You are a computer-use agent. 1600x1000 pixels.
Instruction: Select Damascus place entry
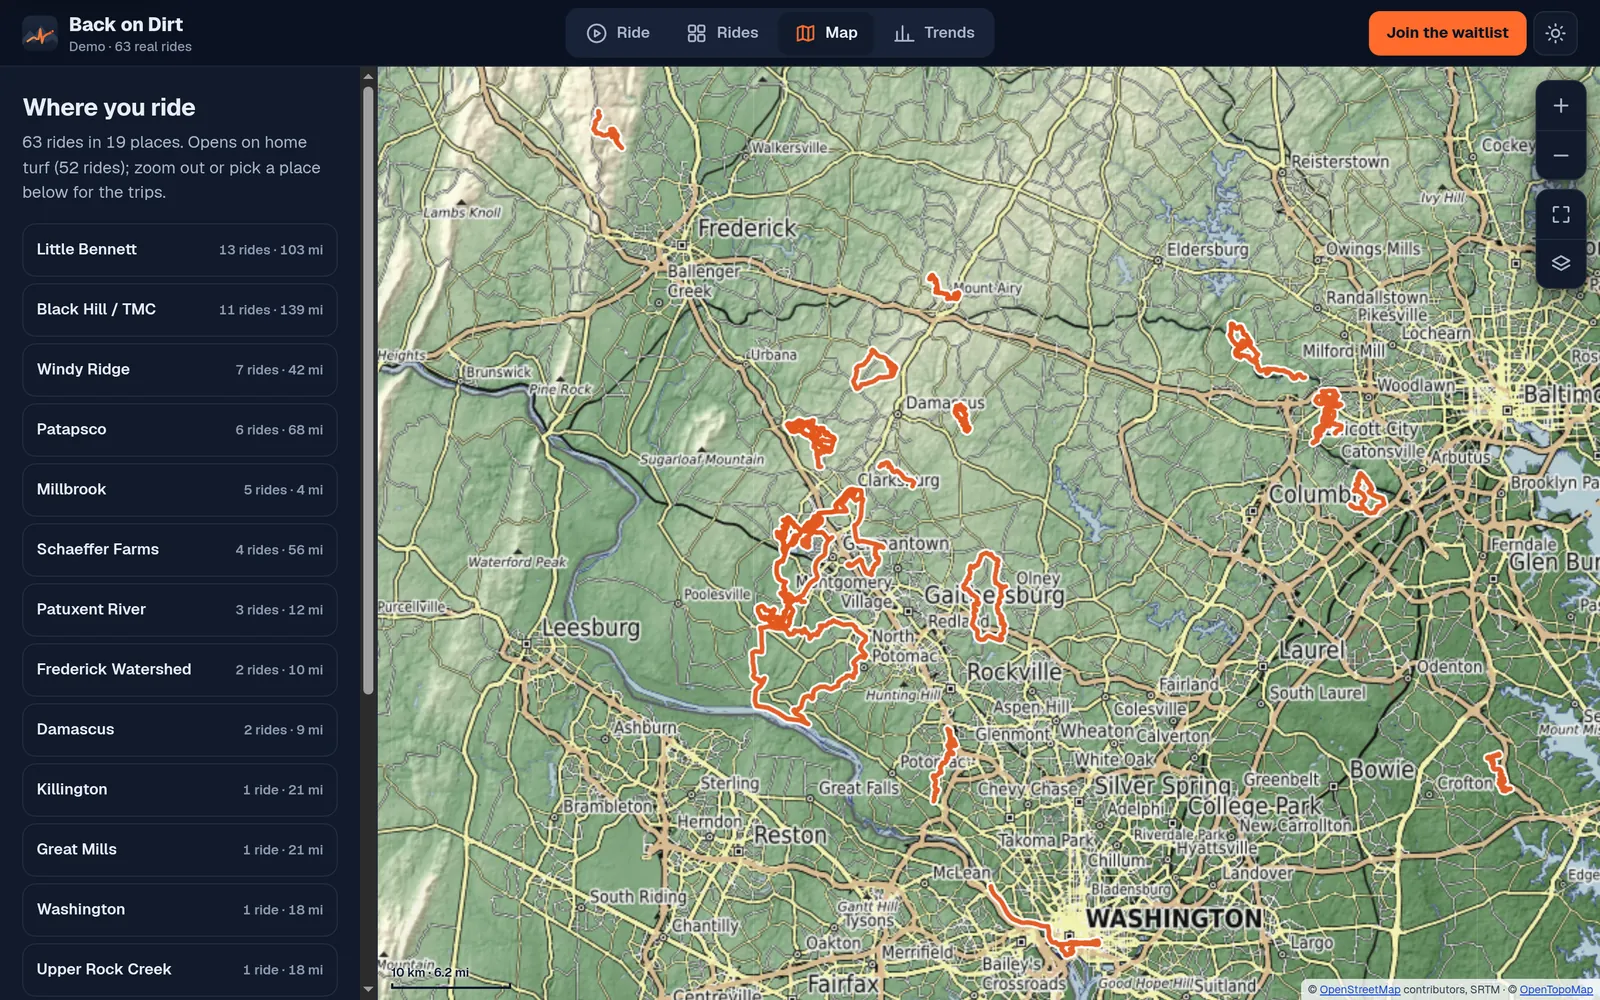[180, 730]
